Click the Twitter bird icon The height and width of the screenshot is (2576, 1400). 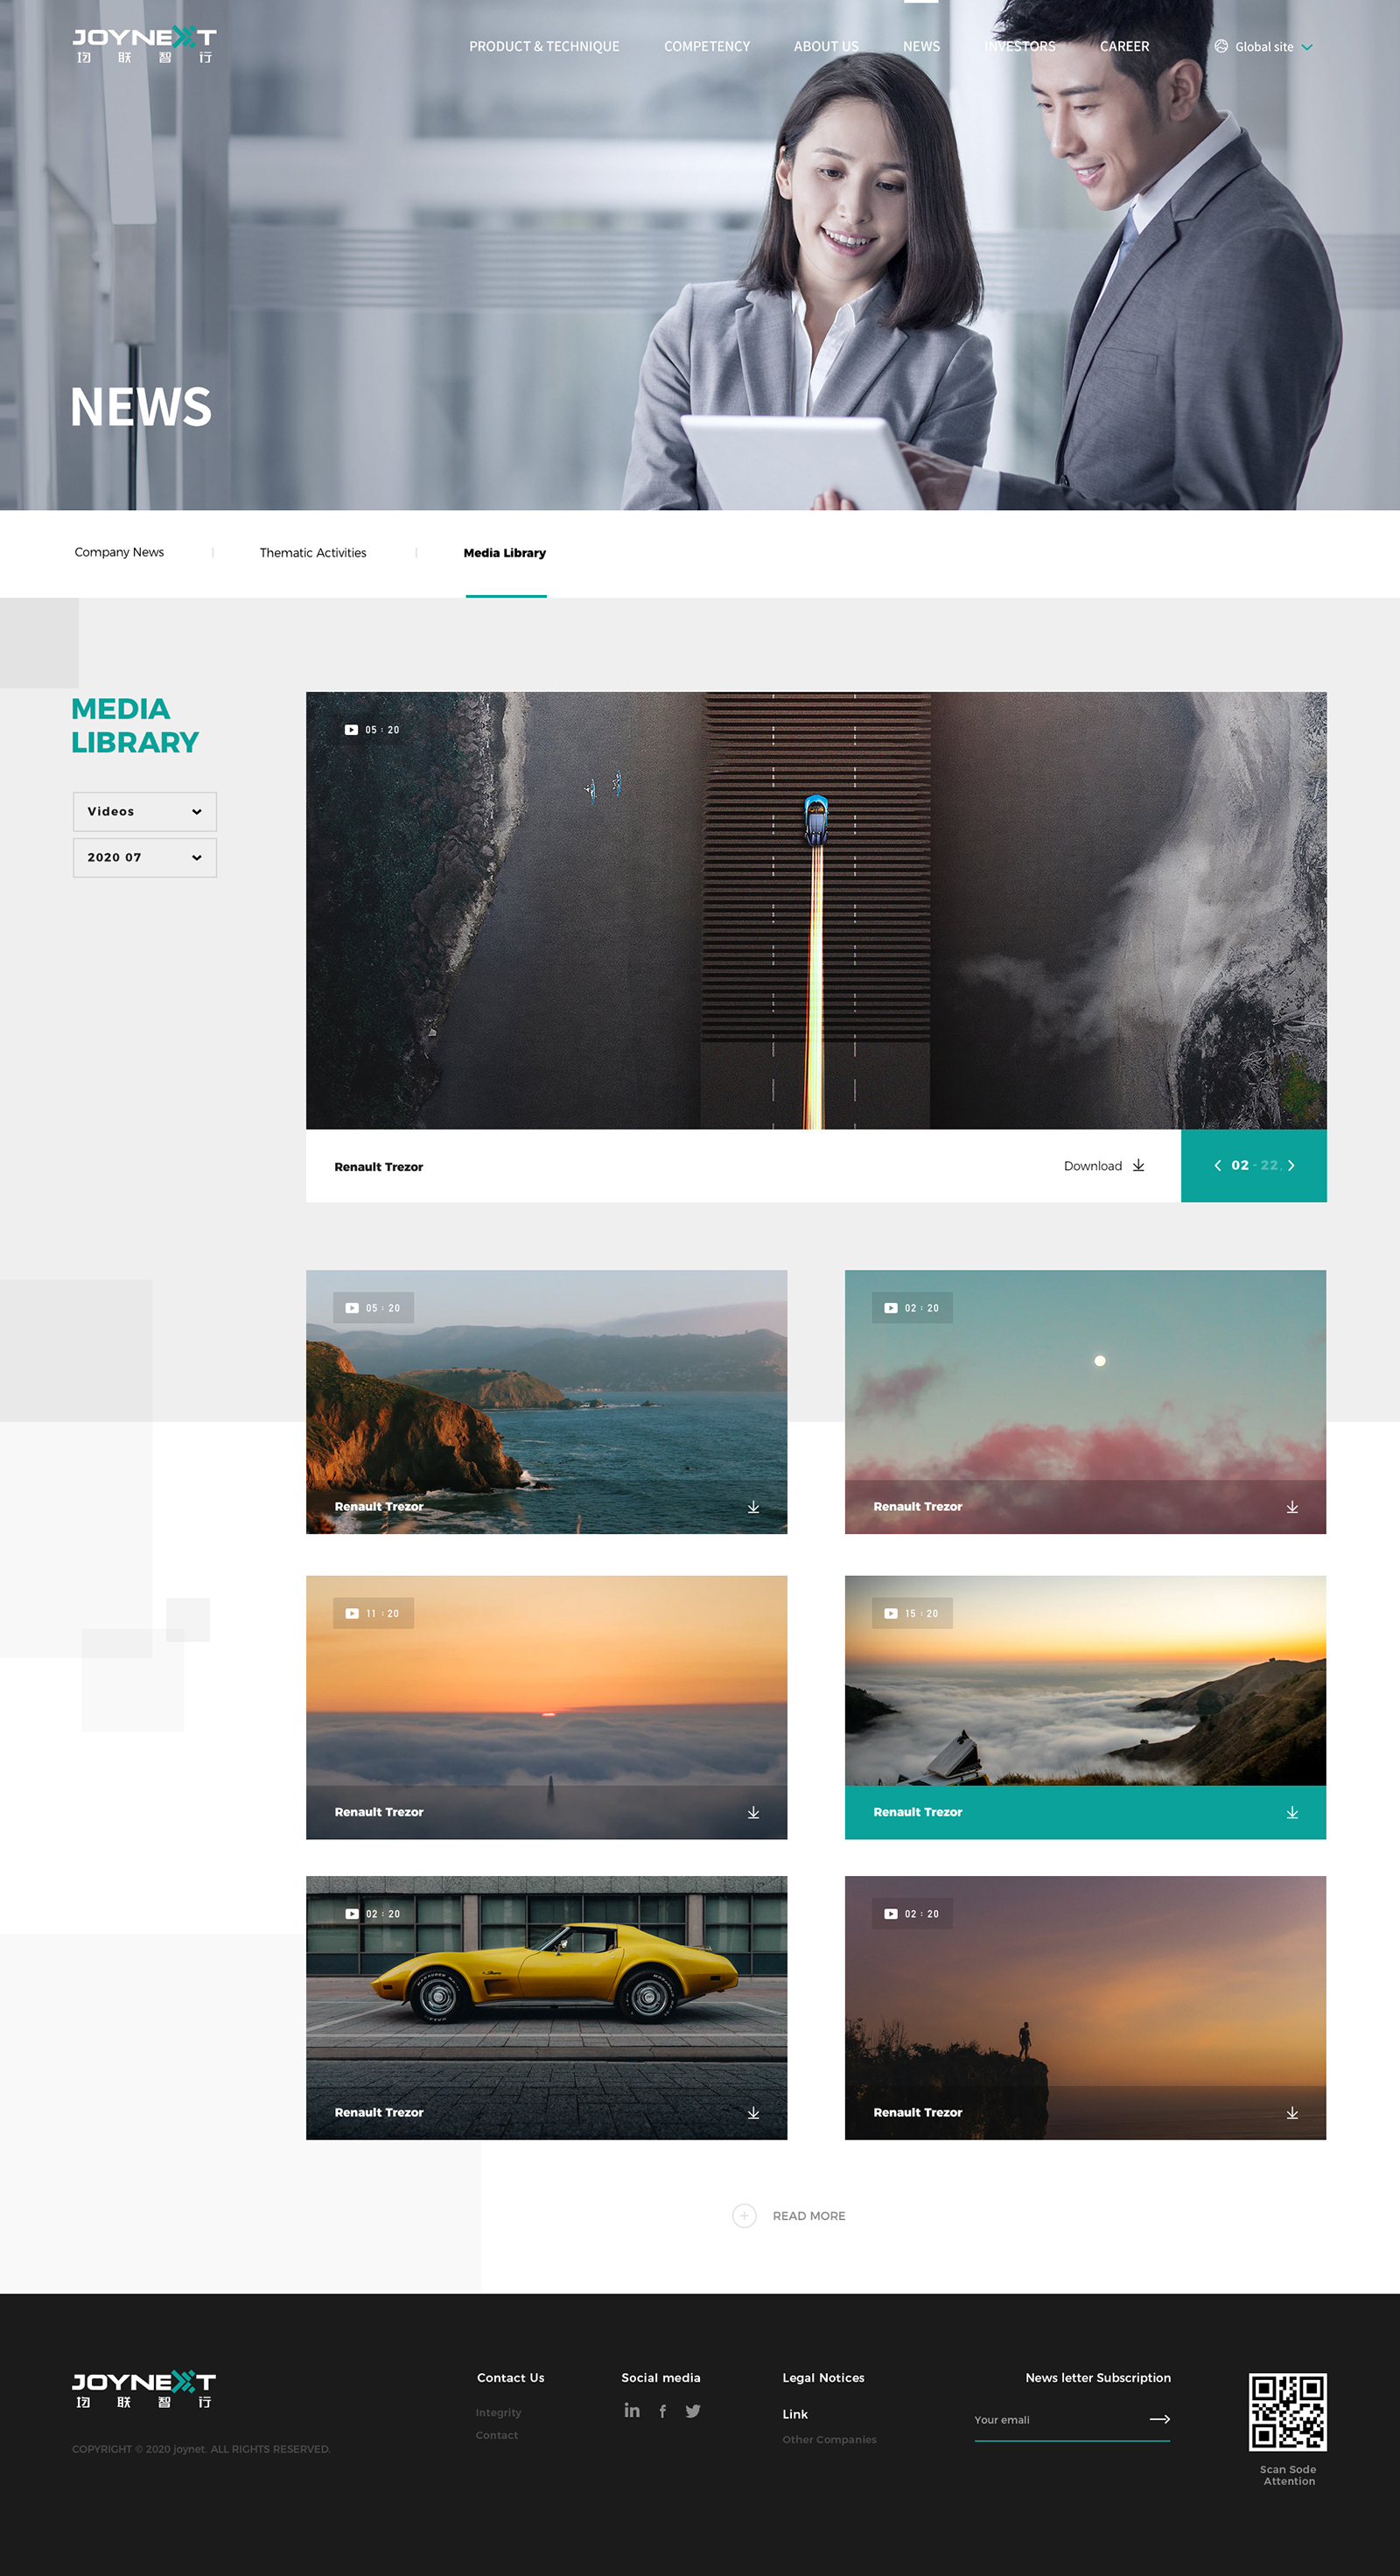(693, 2411)
